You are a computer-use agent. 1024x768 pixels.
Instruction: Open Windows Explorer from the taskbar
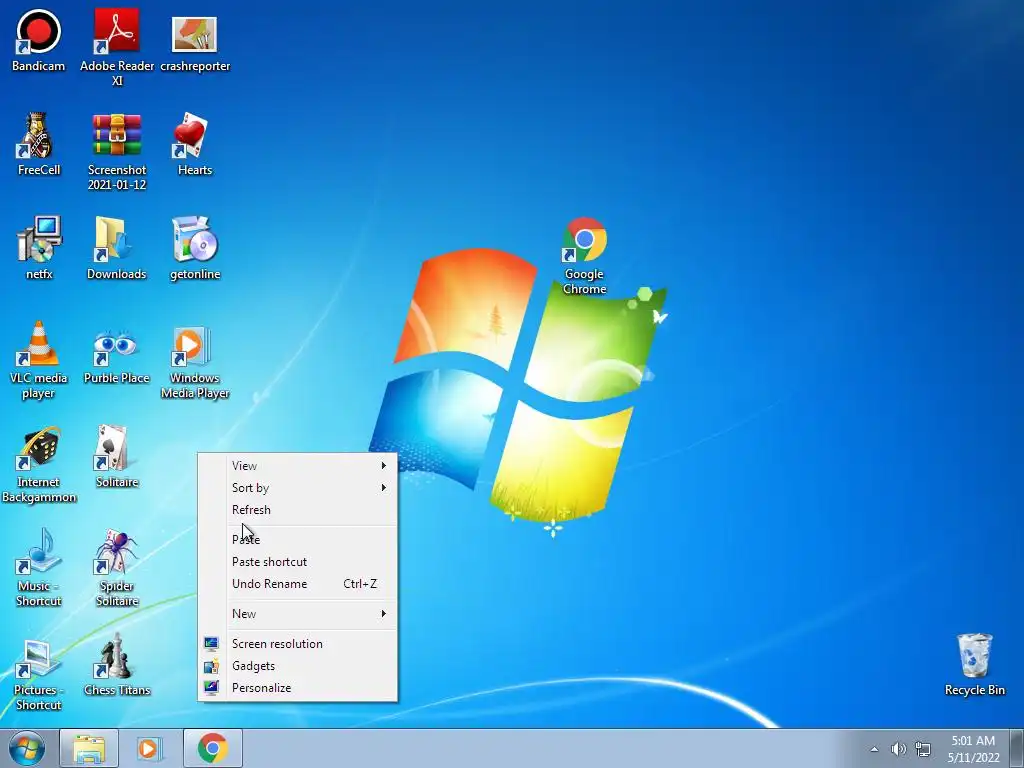pyautogui.click(x=89, y=748)
